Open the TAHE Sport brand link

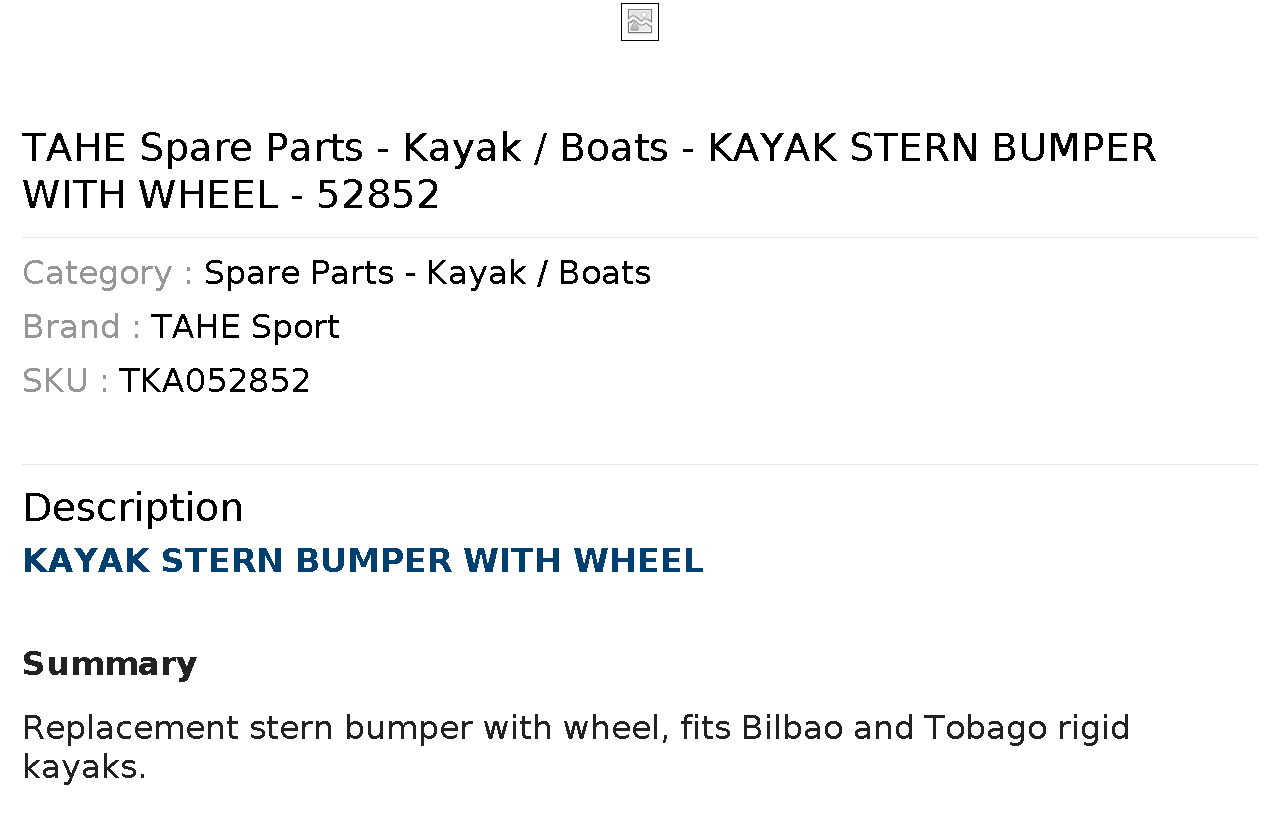[245, 327]
